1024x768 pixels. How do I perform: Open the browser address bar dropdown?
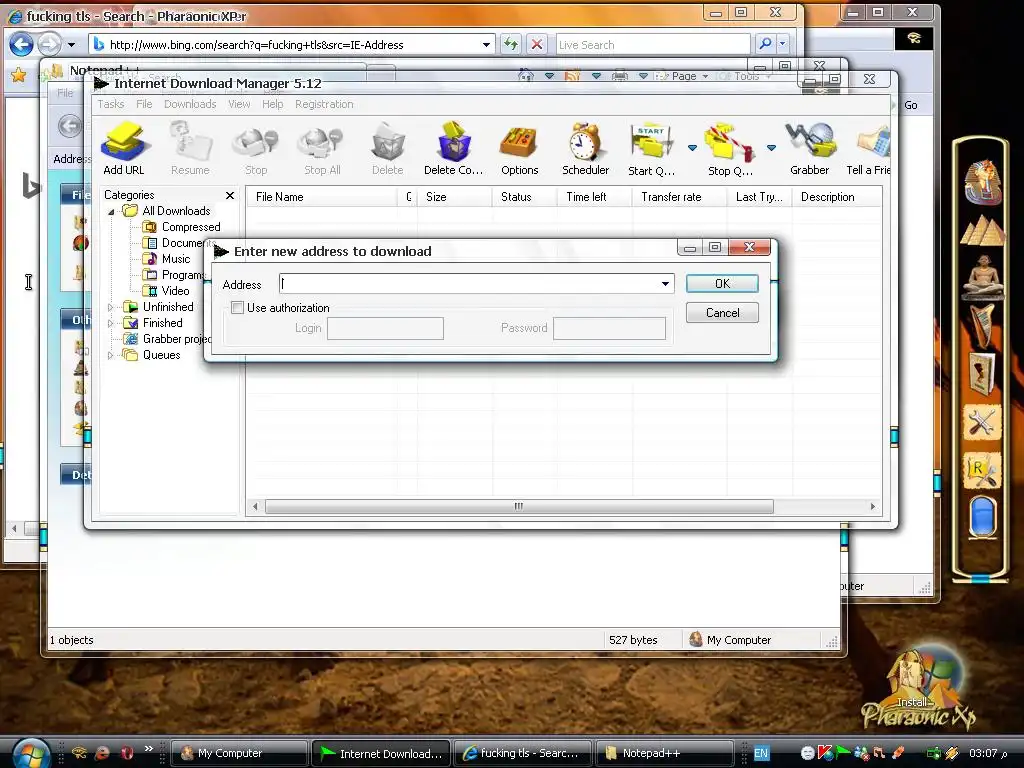point(487,44)
